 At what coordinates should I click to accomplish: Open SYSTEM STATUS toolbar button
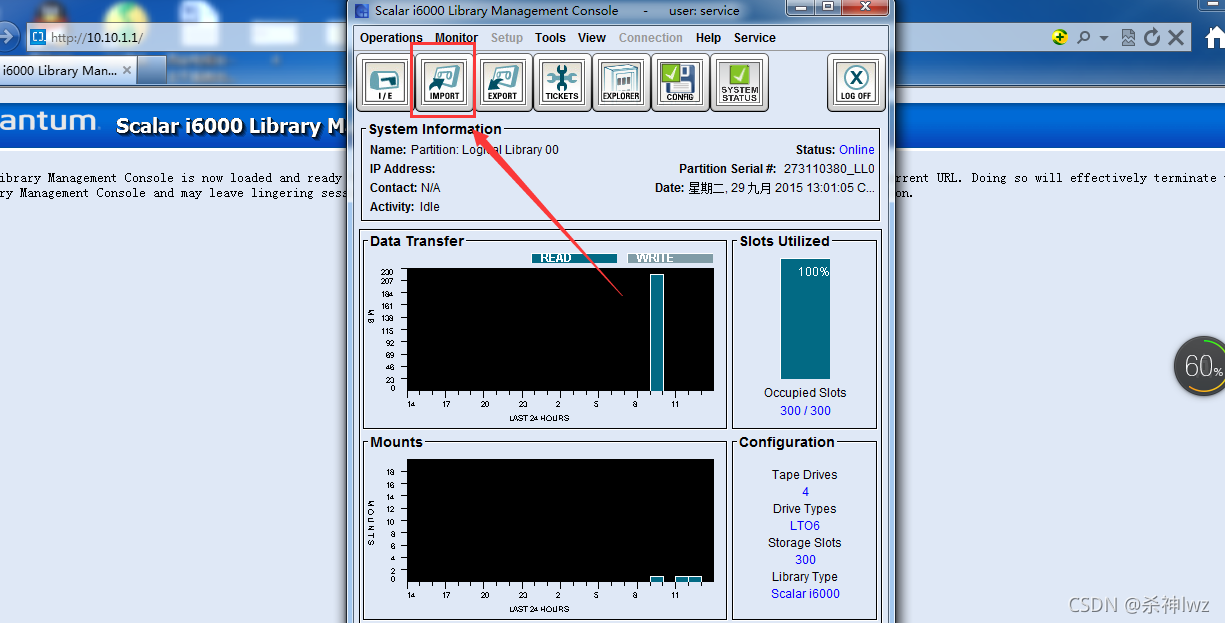(739, 82)
